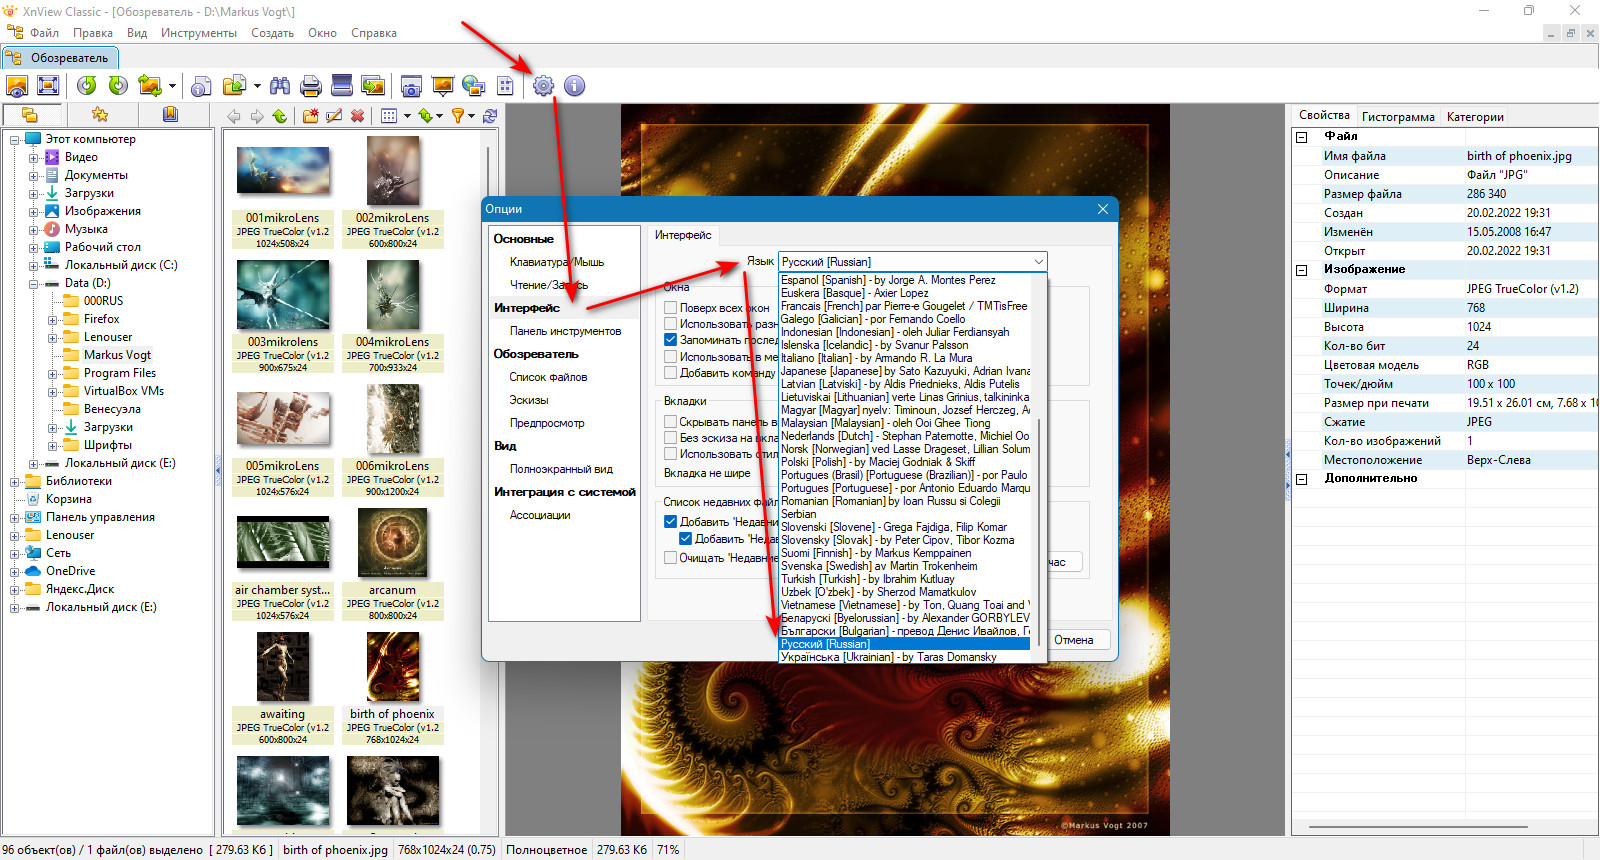Switch to the 'Гистограмма' tab
The image size is (1600, 860).
click(1397, 117)
